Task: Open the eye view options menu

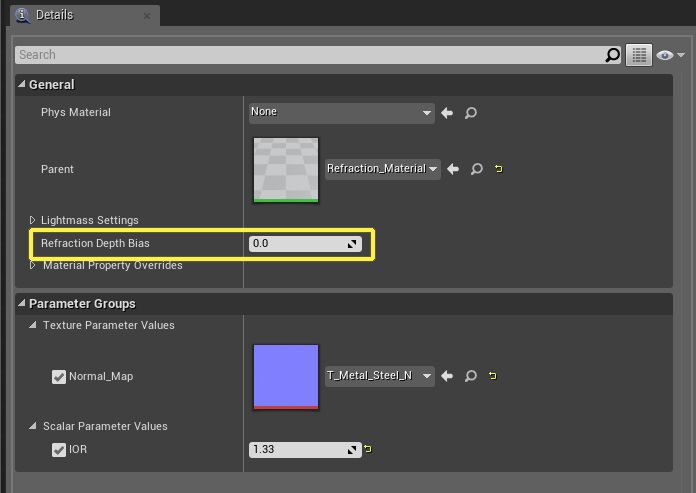Action: pos(670,55)
